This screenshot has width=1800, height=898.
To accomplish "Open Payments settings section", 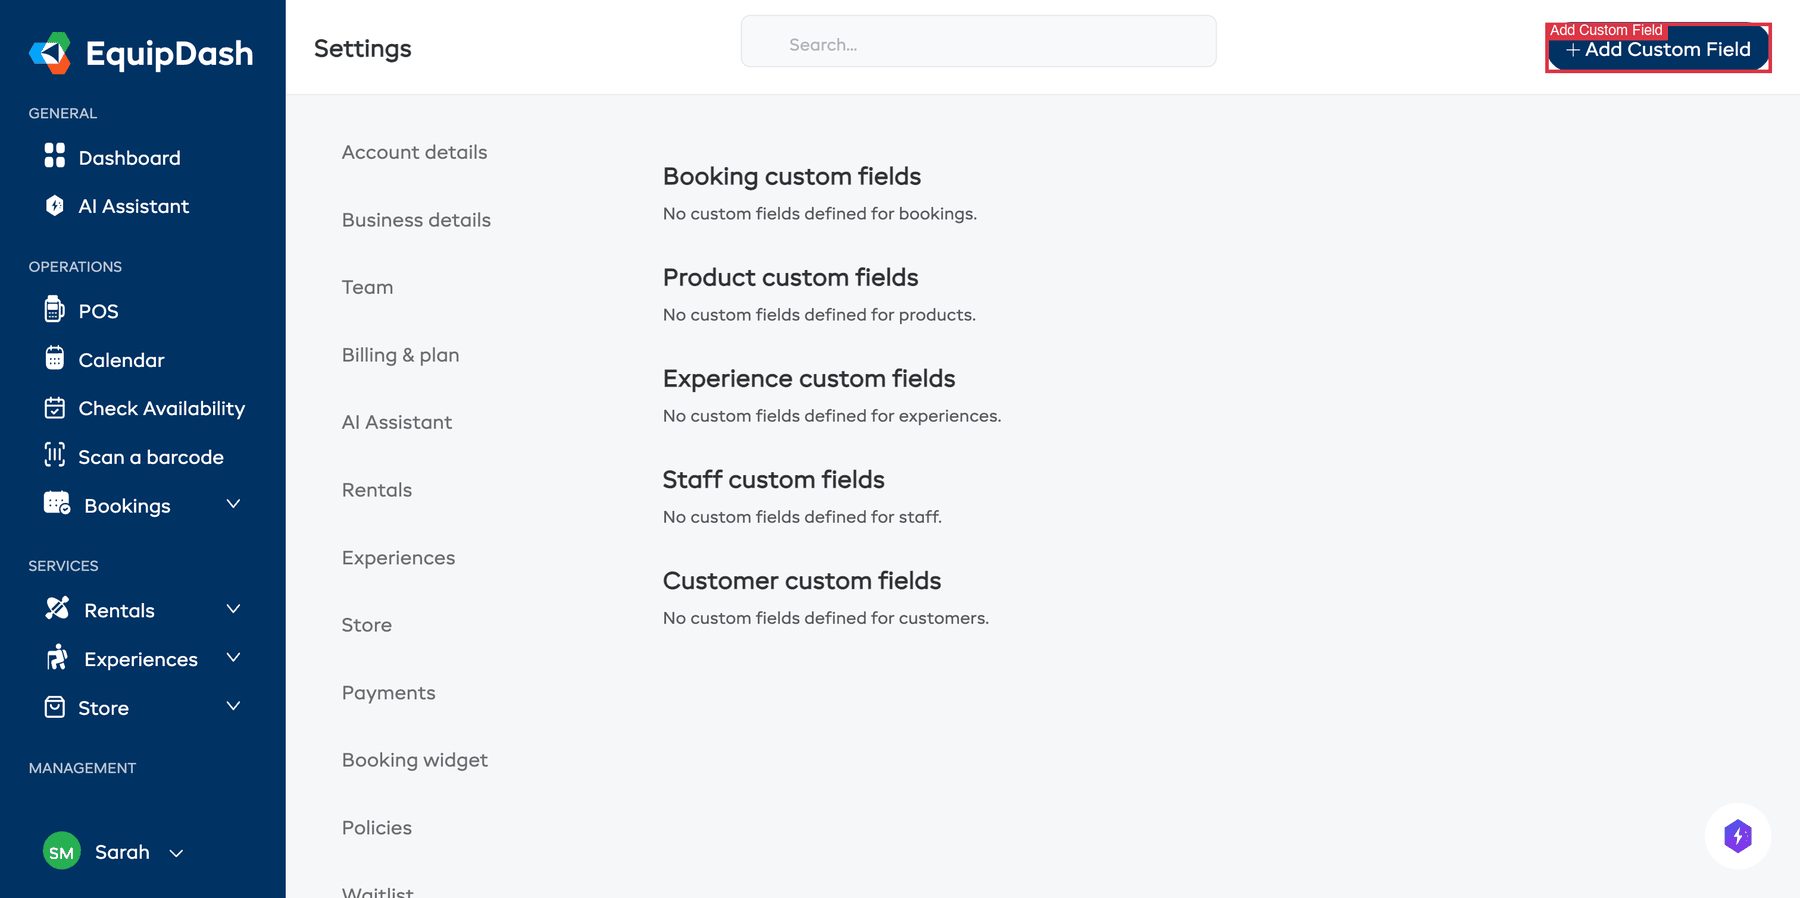I will [389, 693].
